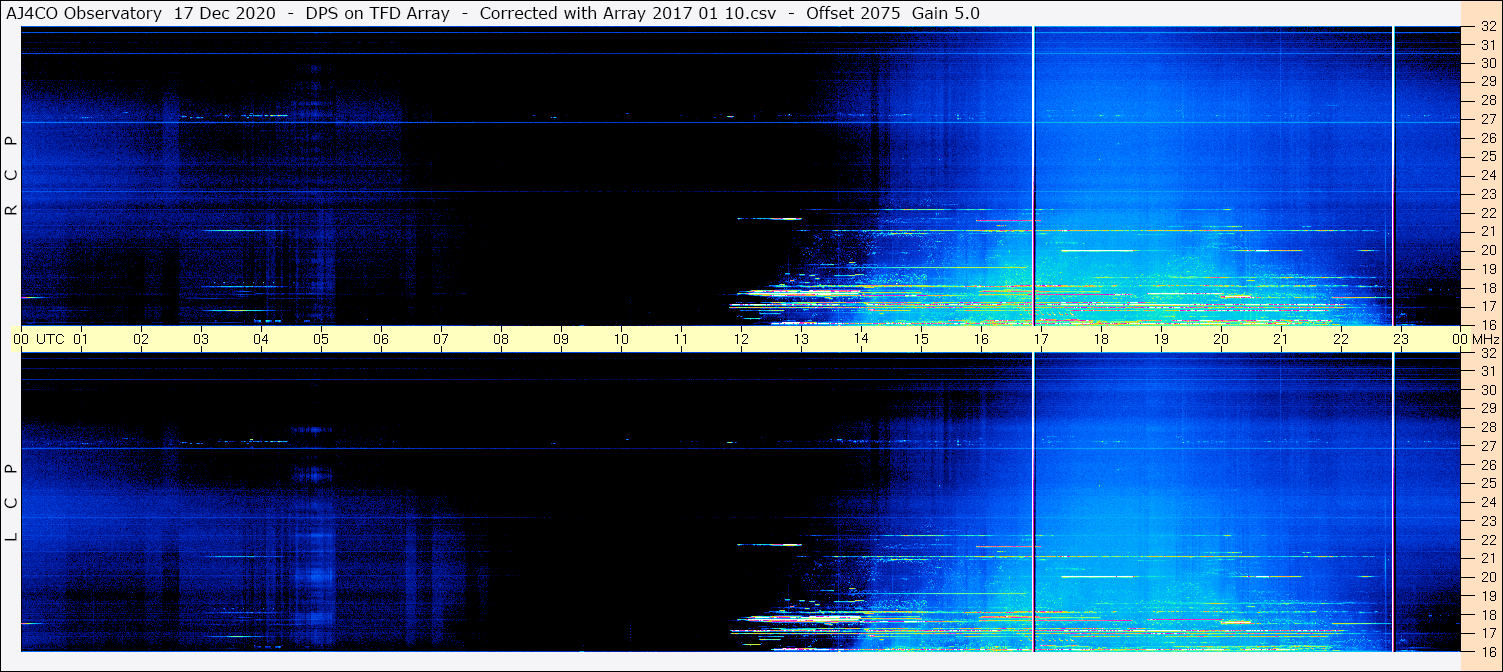The height and width of the screenshot is (672, 1503).
Task: Click the 00 UTC label at axis start
Action: coord(21,339)
